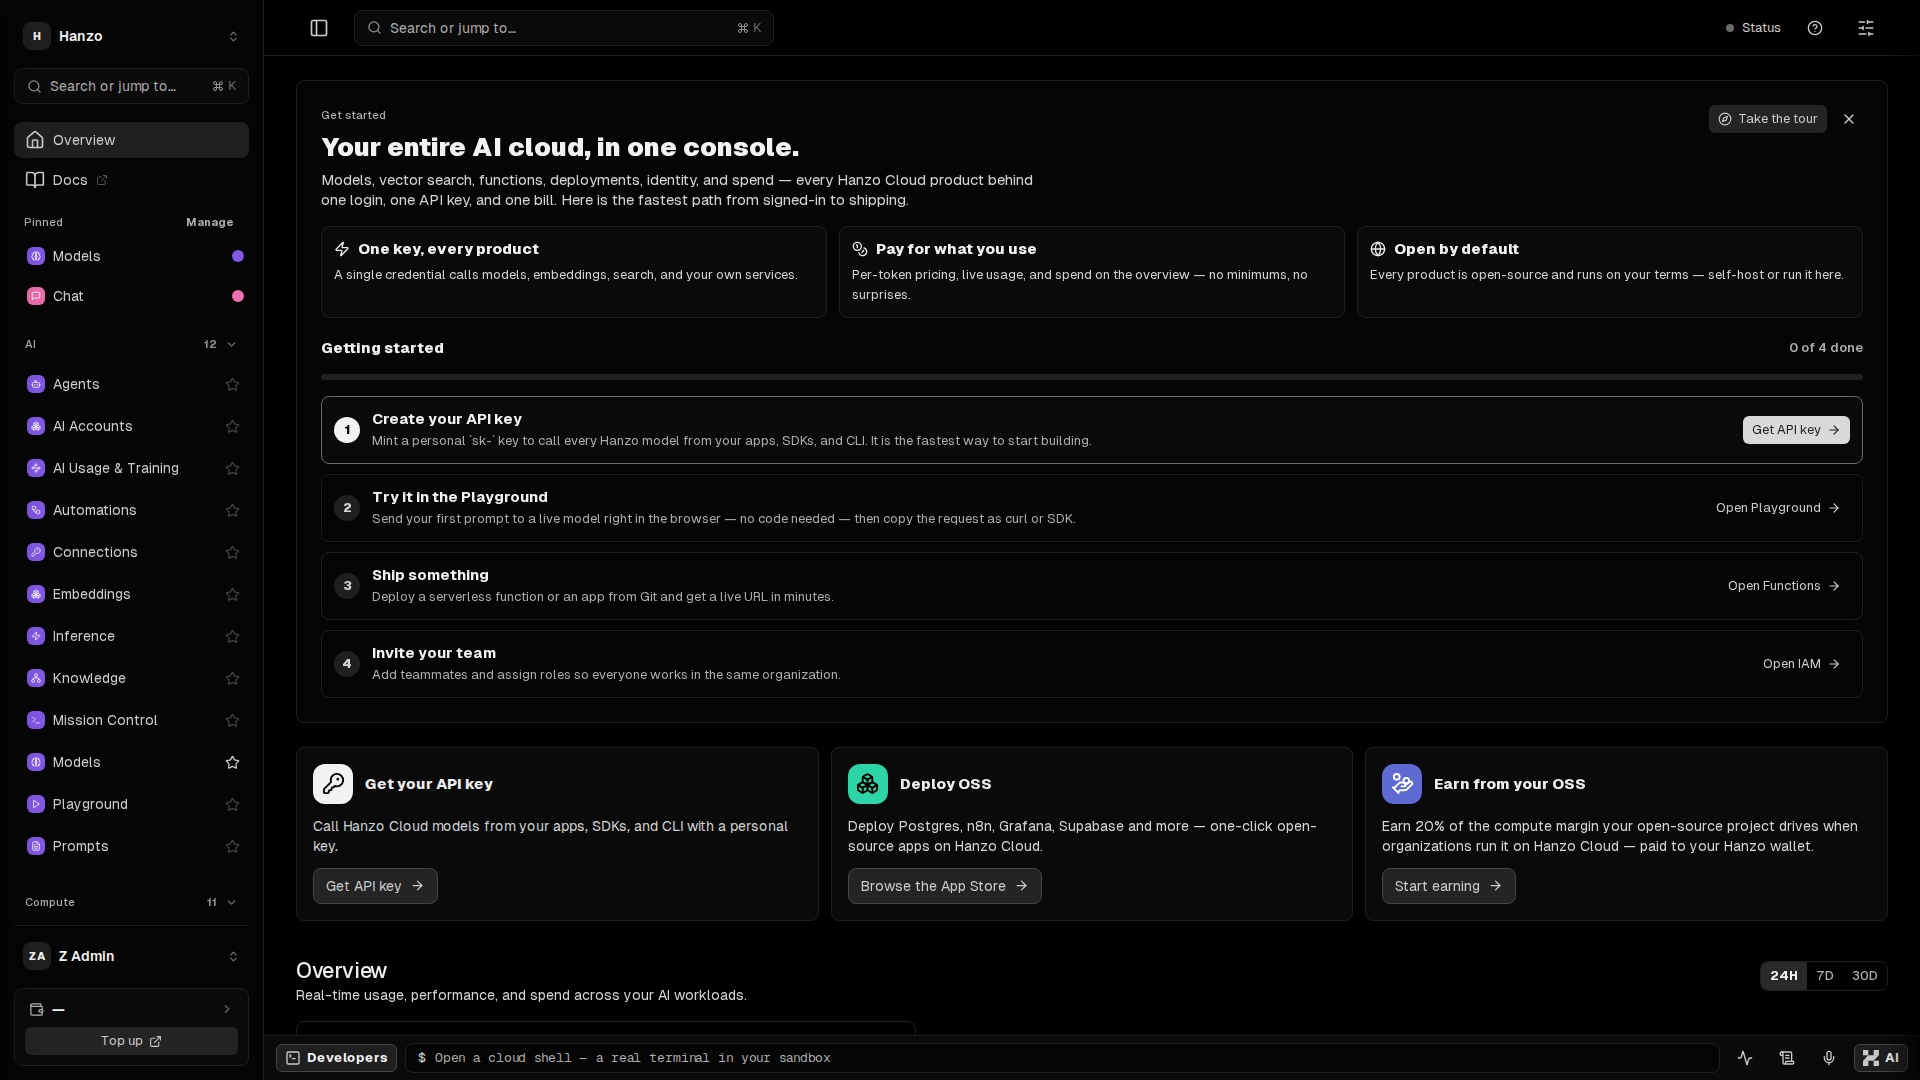Collapse the AI section chevron
This screenshot has height=1080, width=1920.
pos(232,344)
